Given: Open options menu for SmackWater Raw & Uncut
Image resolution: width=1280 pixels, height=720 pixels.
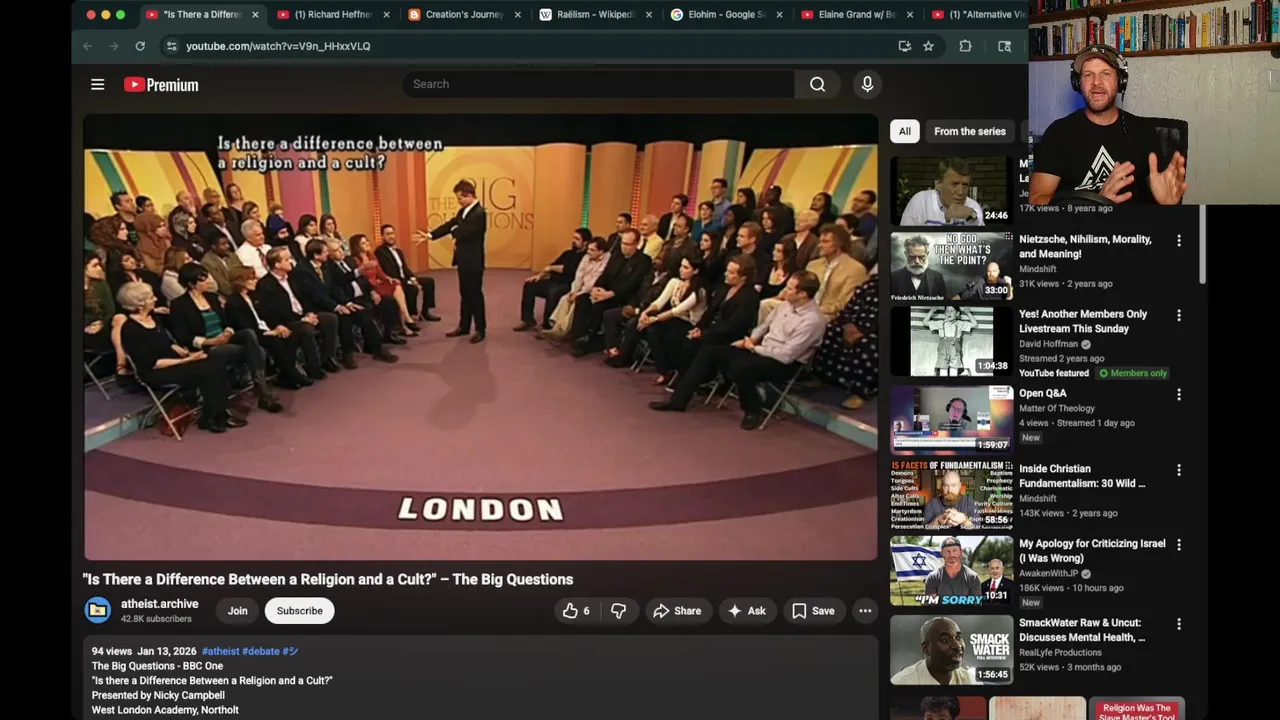Looking at the screenshot, I should click(x=1178, y=624).
